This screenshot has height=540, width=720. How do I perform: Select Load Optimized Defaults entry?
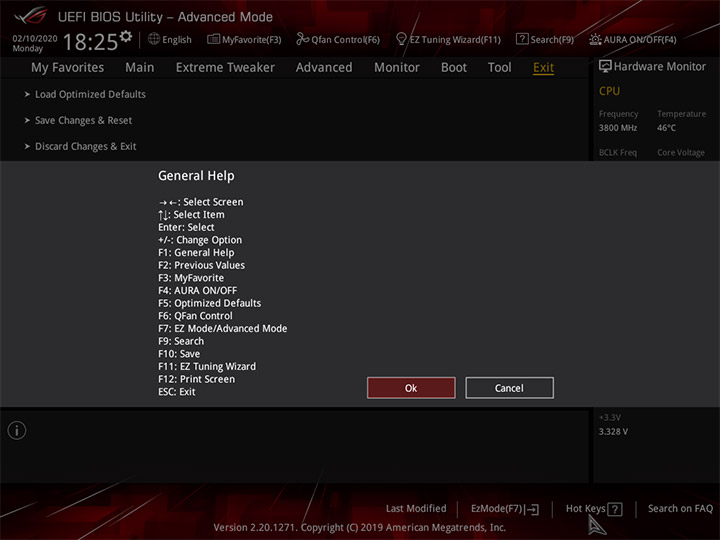click(90, 94)
